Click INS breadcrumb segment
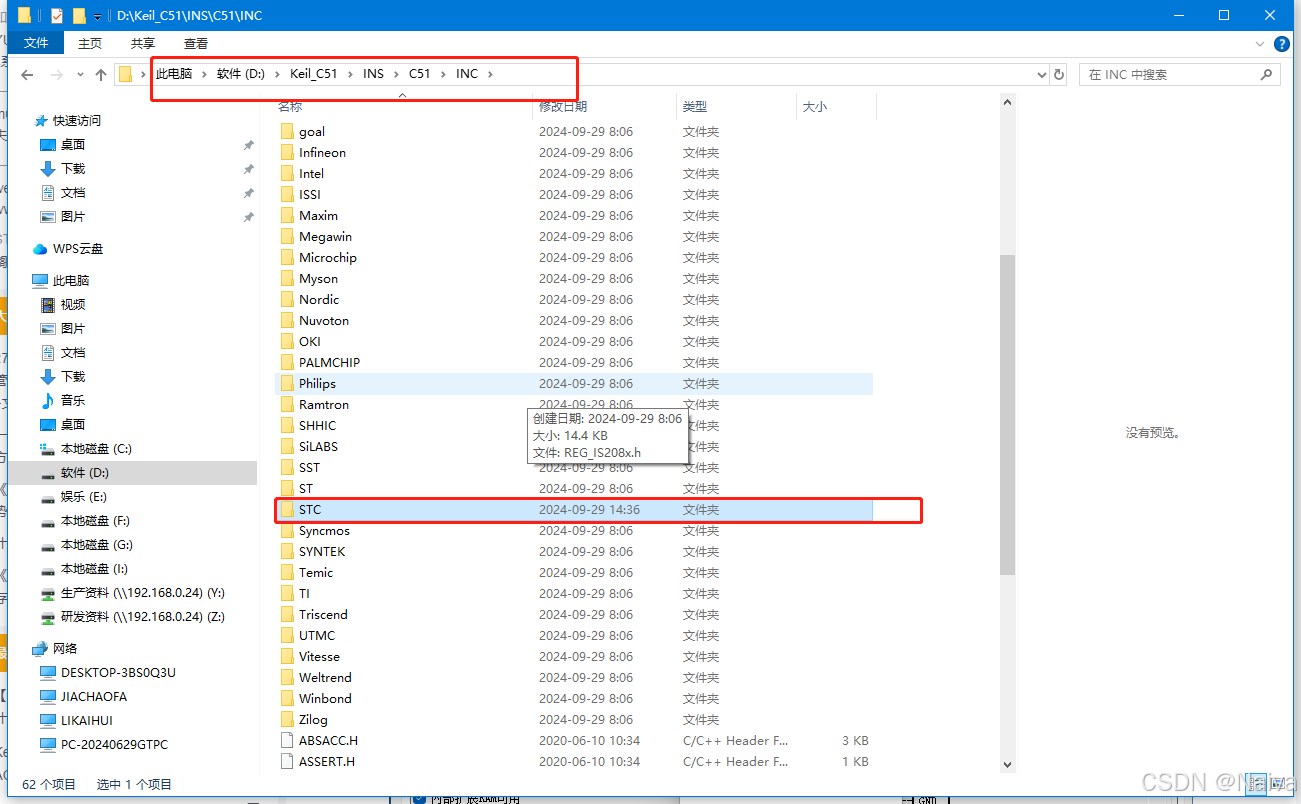The width and height of the screenshot is (1301, 804). point(373,74)
